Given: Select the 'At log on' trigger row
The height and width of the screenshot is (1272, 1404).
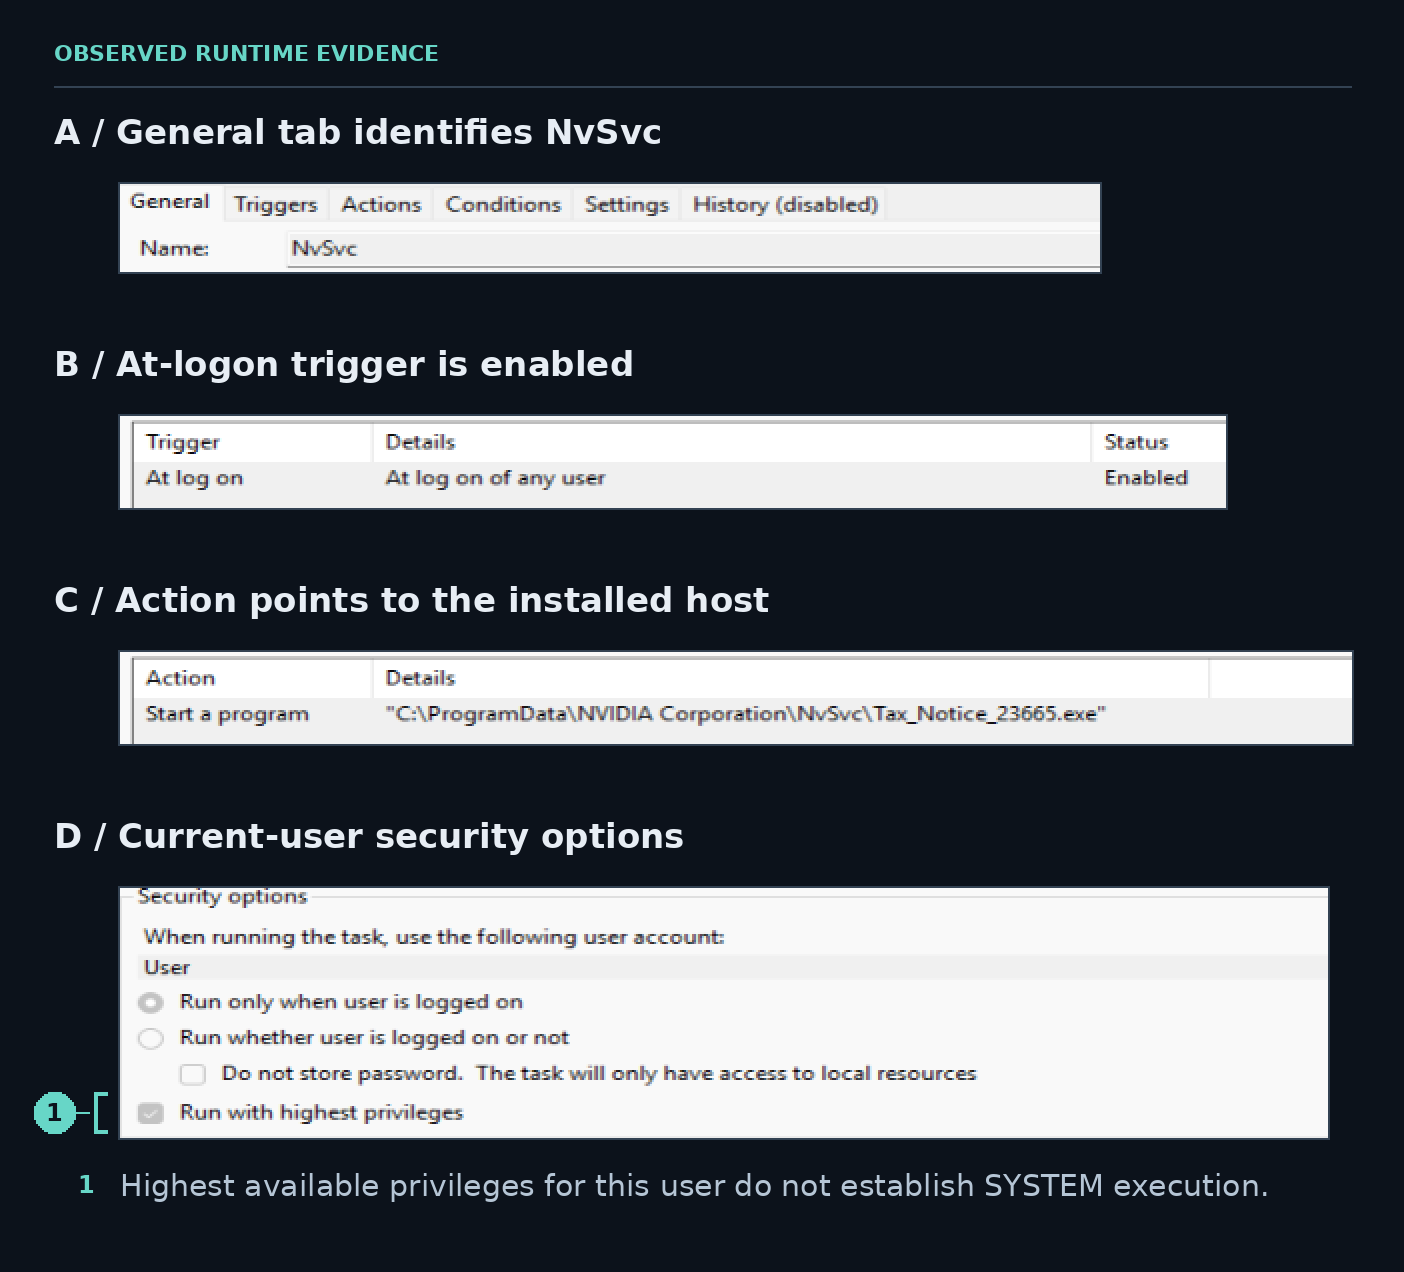Looking at the screenshot, I should coord(679,478).
